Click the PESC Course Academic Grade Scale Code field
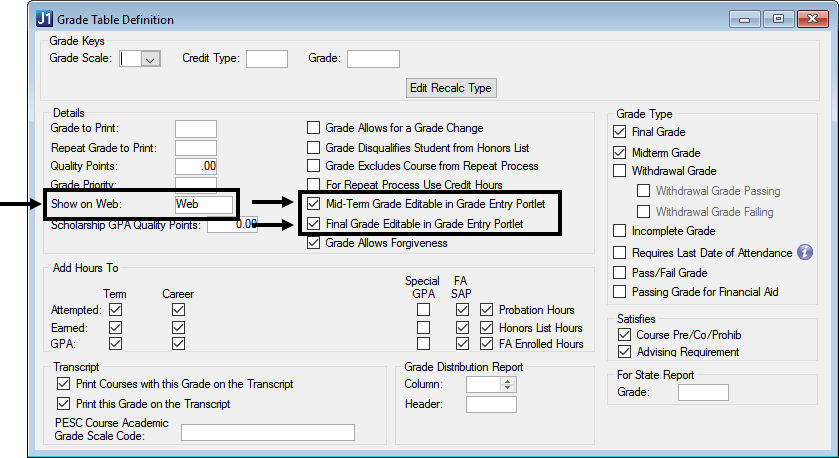The height and width of the screenshot is (458, 839). [267, 432]
